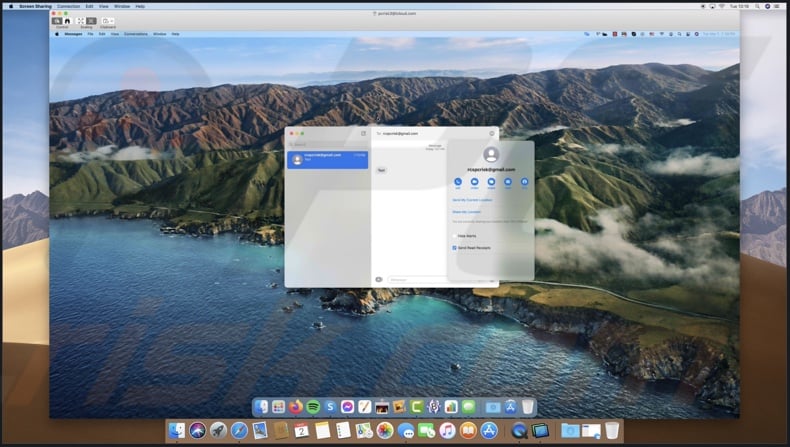Open Maps from the local dock
790x447 pixels.
364,430
